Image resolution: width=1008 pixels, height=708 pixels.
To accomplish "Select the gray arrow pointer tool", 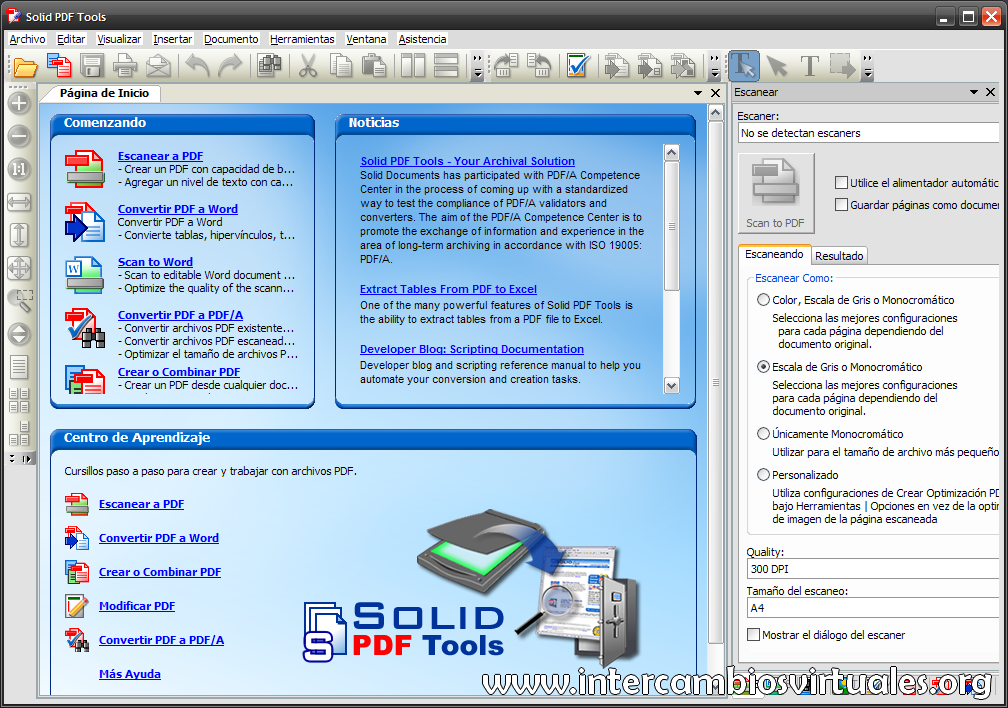I will (777, 66).
